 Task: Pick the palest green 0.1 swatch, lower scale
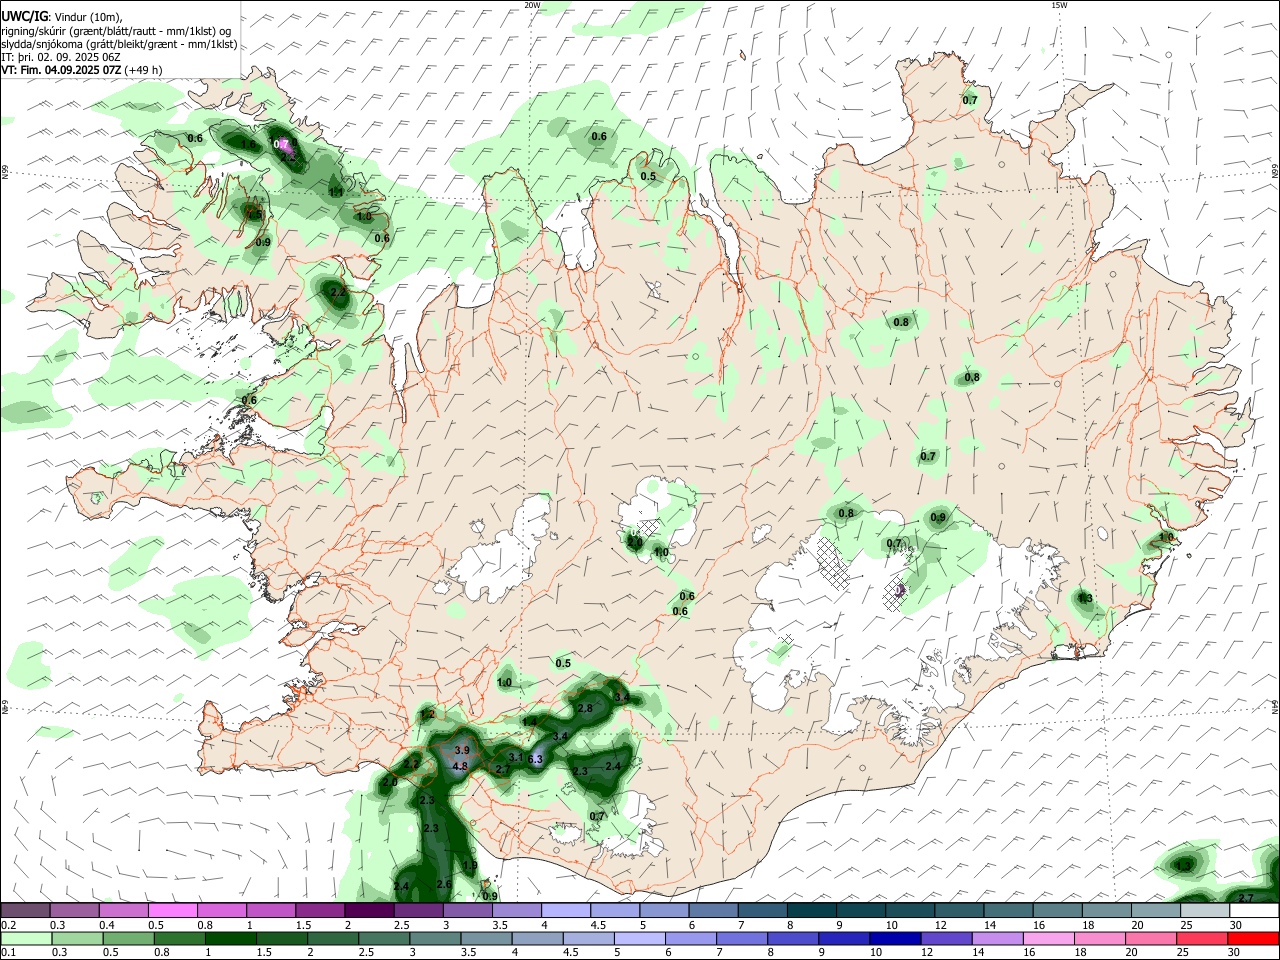click(26, 939)
